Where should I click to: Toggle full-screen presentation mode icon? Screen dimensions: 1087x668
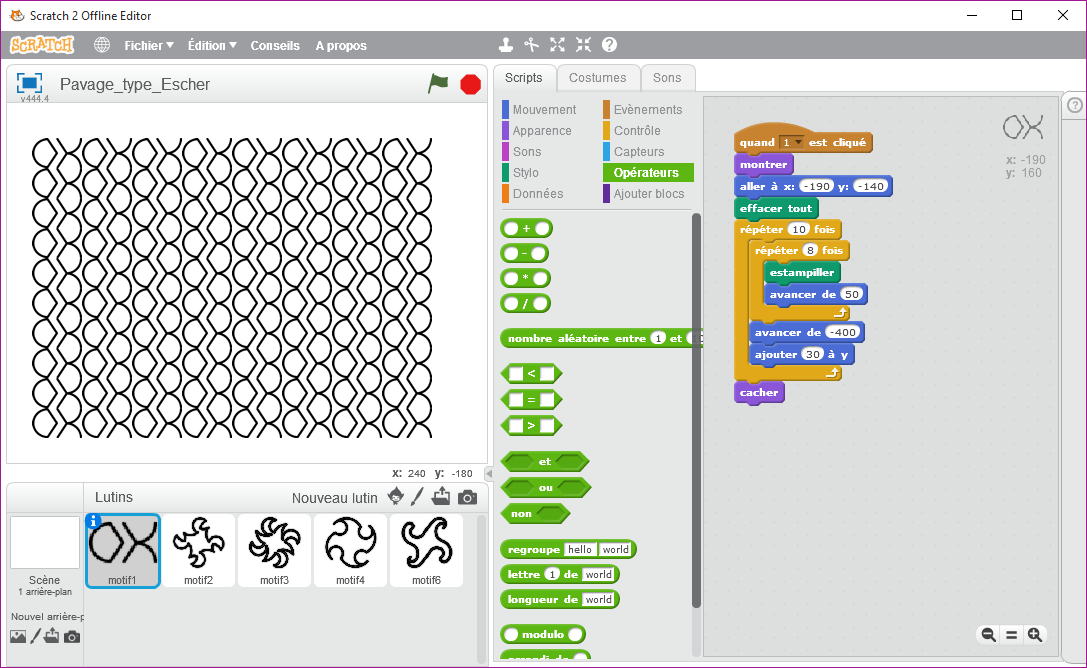29,83
